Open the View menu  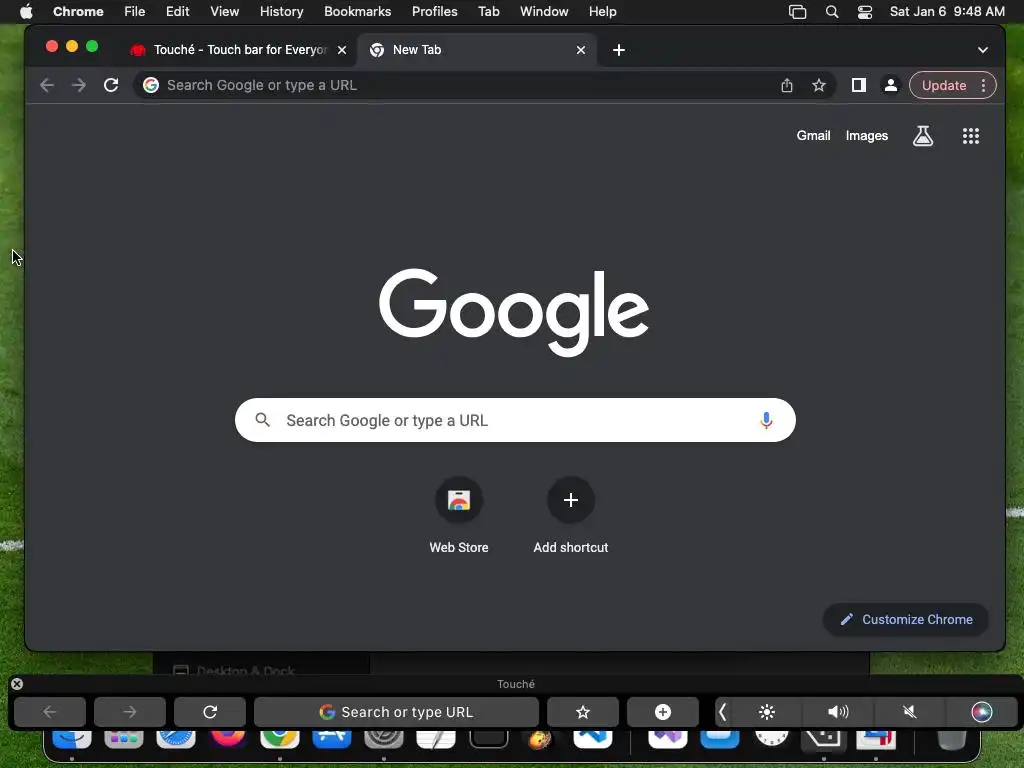pos(225,12)
